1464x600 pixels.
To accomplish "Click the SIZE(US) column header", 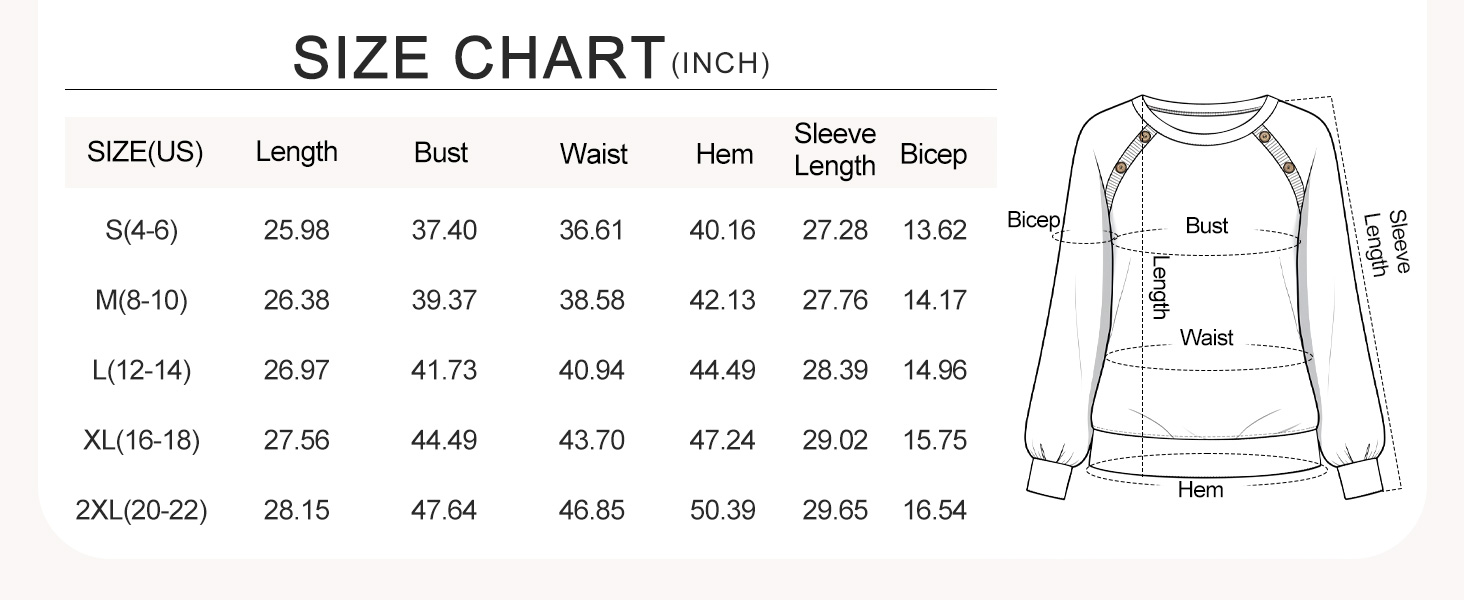I will click(145, 152).
